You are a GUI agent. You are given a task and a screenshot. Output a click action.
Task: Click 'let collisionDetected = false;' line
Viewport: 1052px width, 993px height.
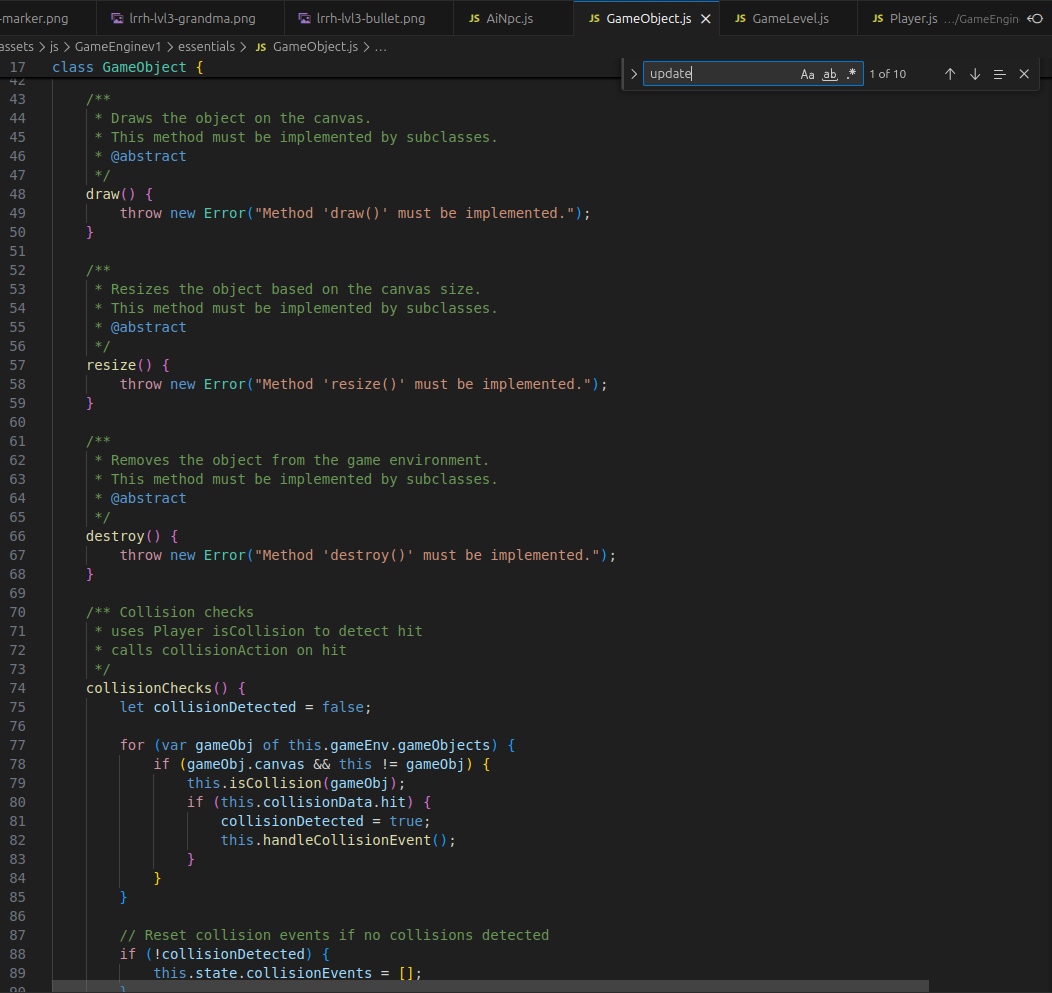(x=246, y=707)
